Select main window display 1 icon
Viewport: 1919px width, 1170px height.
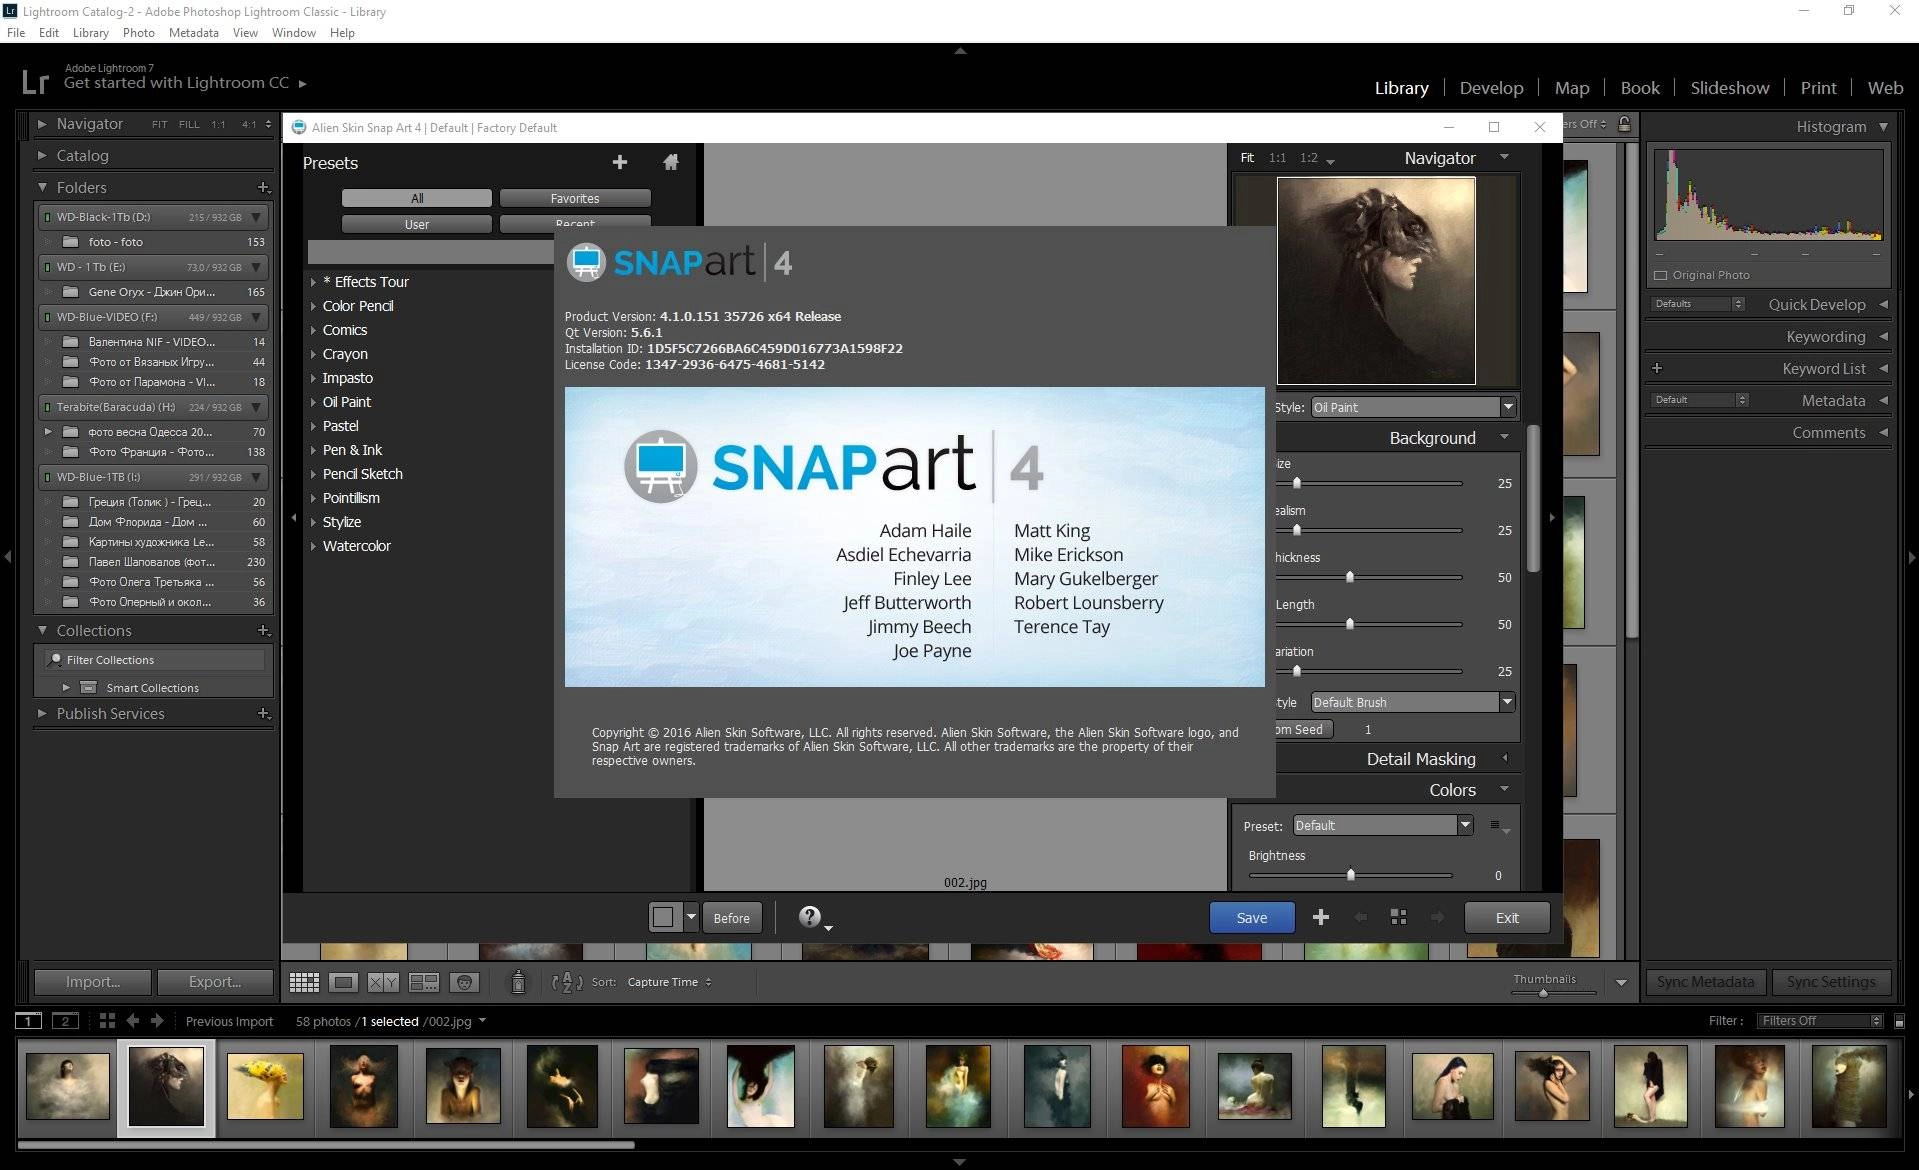pos(28,1020)
